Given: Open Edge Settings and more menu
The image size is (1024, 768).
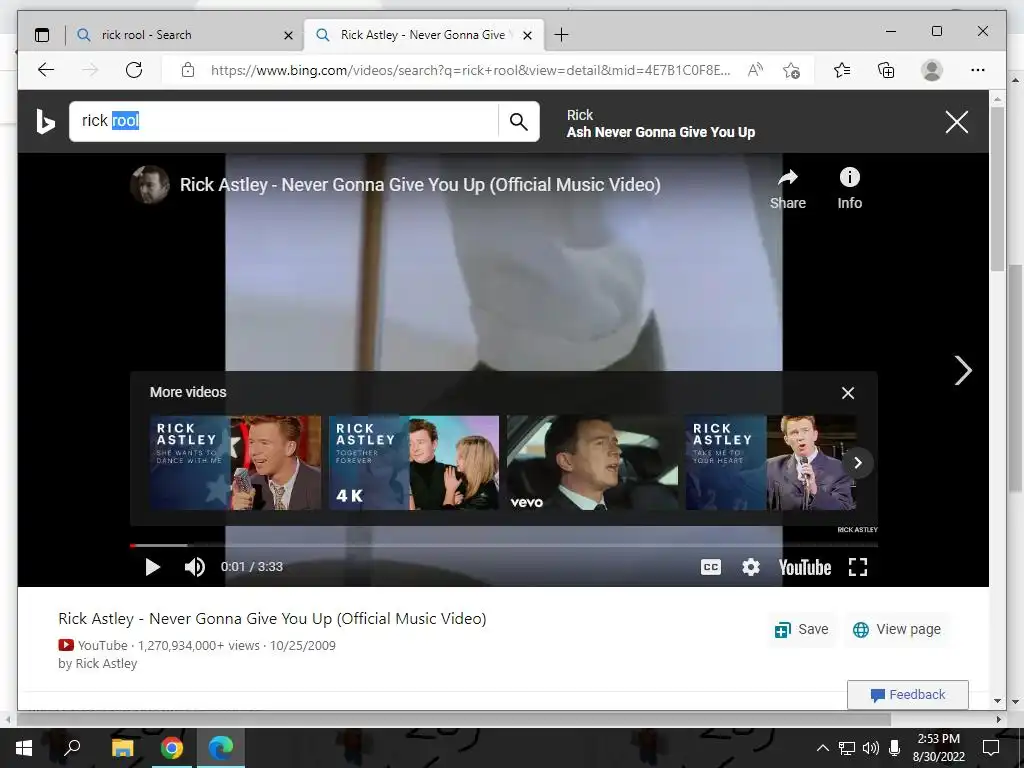Looking at the screenshot, I should (978, 70).
